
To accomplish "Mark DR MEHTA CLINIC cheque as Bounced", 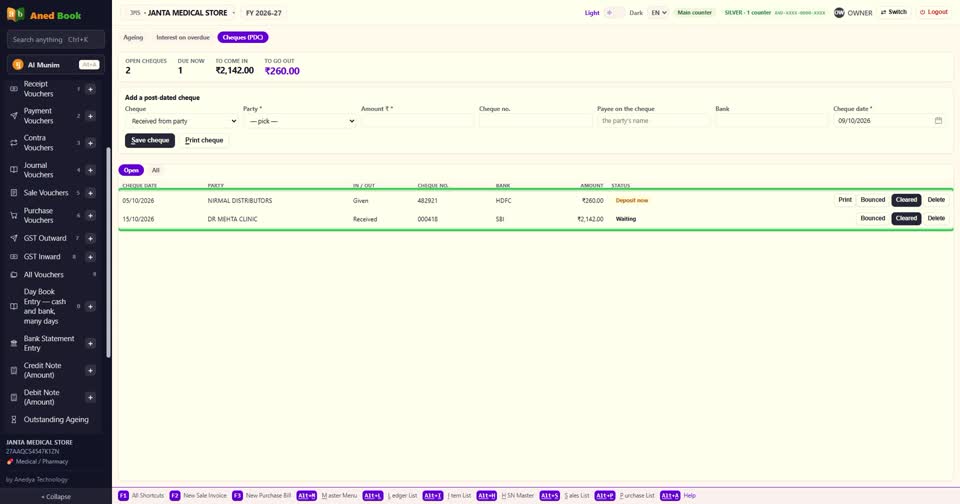I will pyautogui.click(x=872, y=219).
